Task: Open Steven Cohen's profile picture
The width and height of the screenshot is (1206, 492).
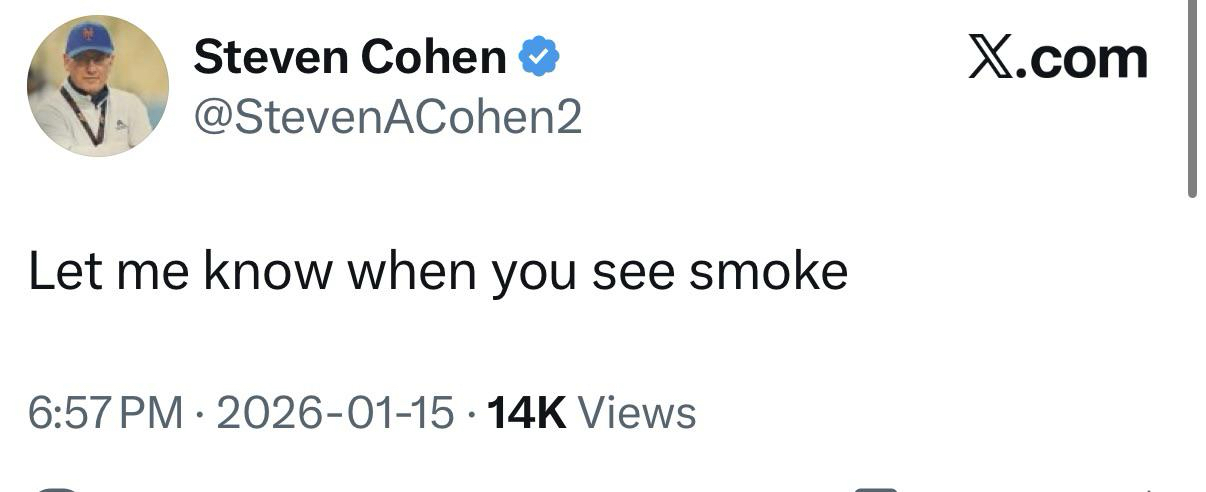Action: pos(97,86)
